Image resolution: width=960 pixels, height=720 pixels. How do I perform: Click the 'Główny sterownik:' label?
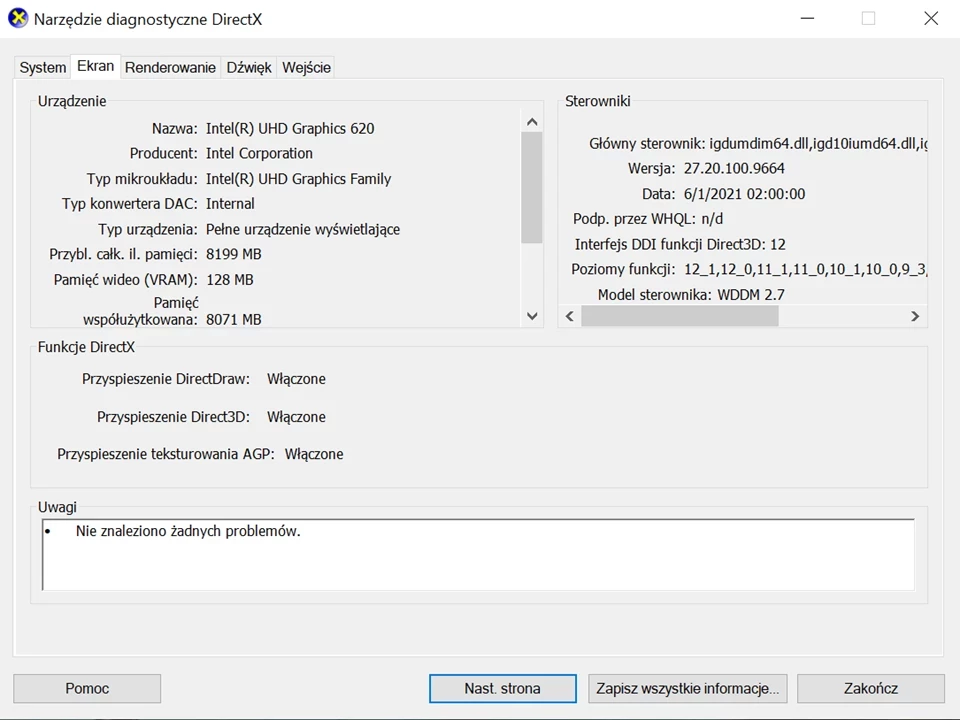point(647,143)
